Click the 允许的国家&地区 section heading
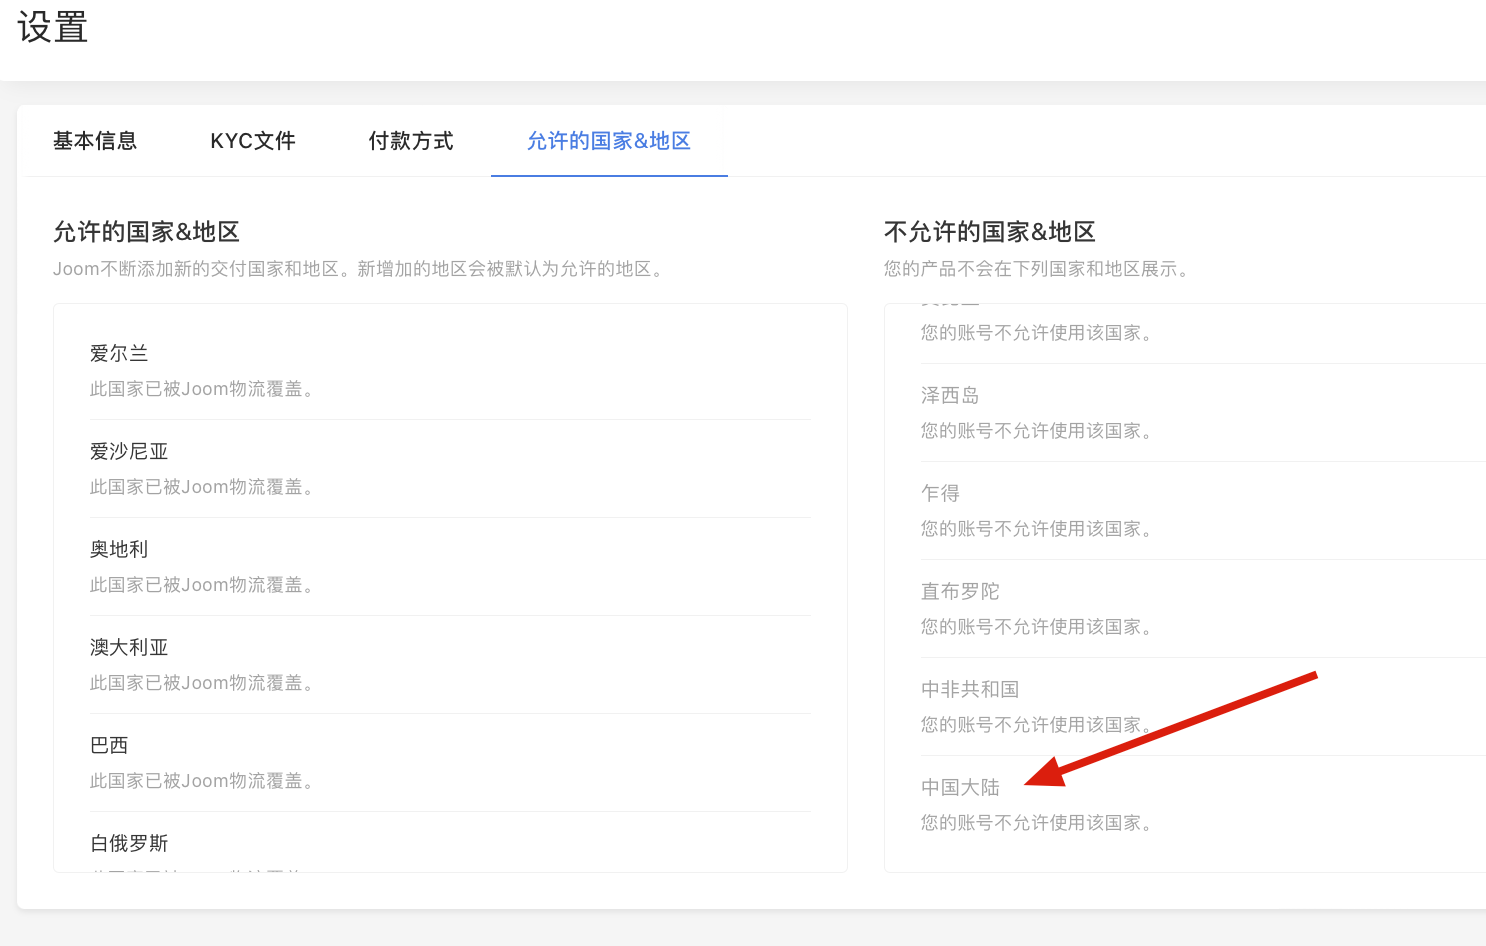 [x=146, y=232]
